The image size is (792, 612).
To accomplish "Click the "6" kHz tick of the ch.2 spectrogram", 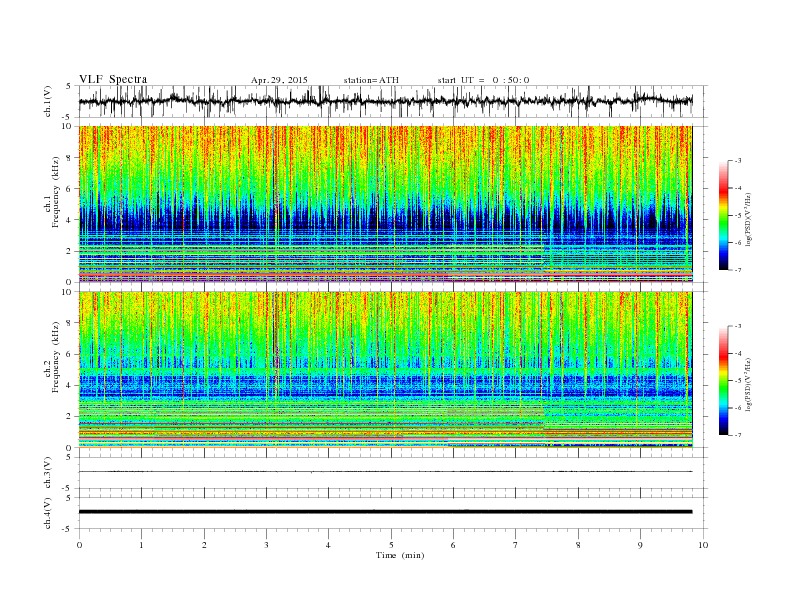I will [x=70, y=354].
